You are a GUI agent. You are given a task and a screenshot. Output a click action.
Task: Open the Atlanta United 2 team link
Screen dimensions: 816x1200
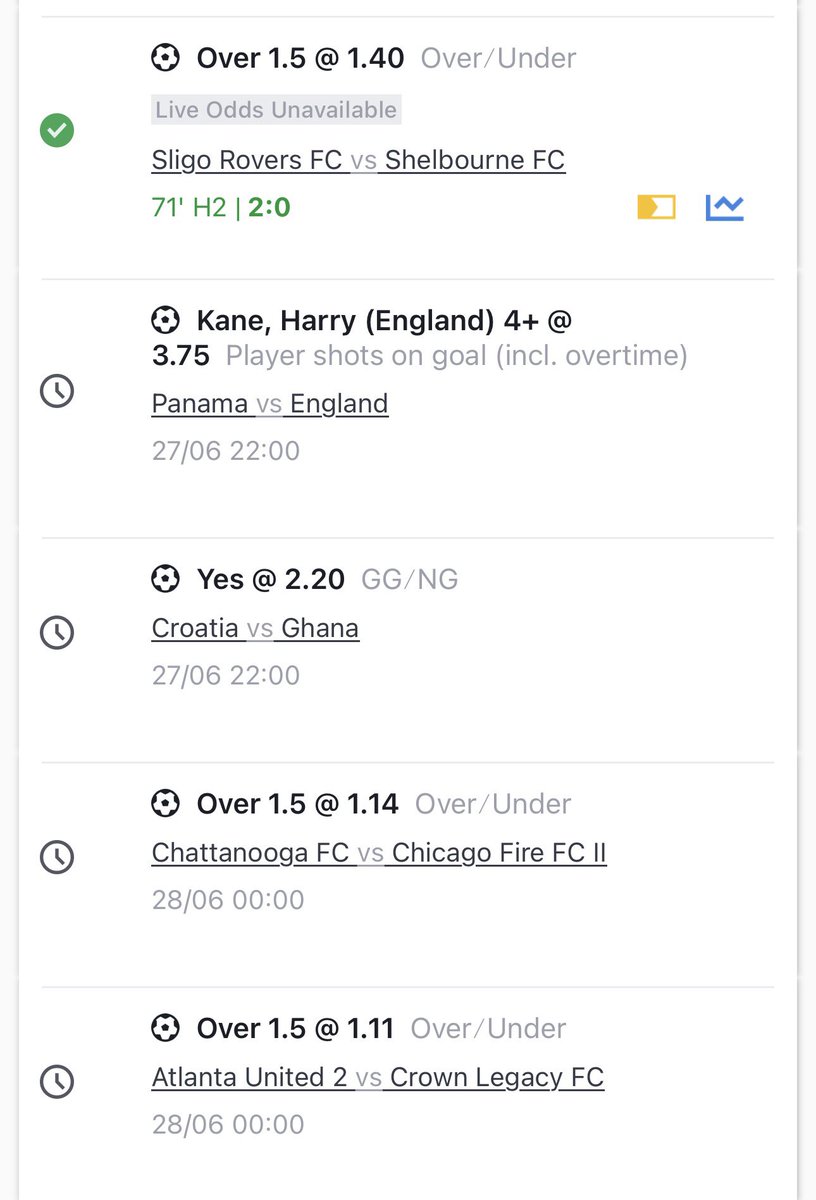(x=250, y=1077)
